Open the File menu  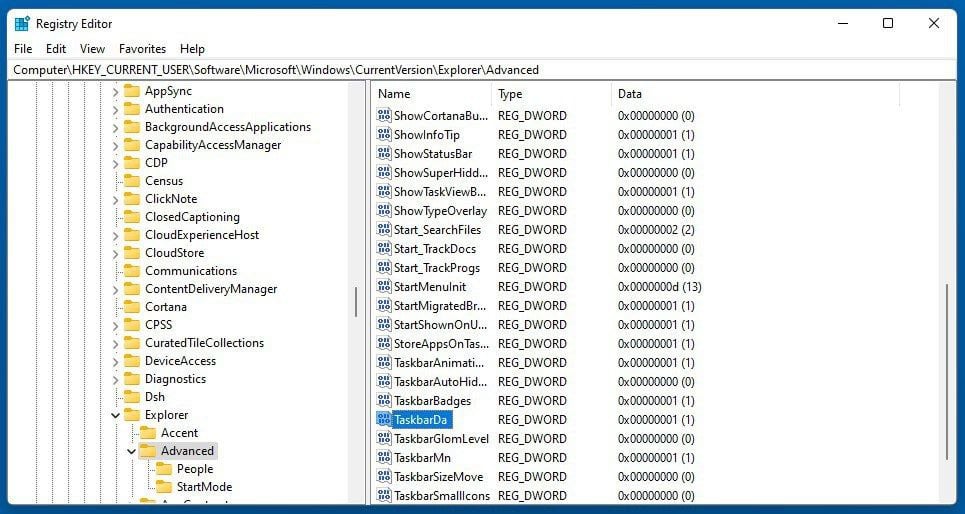(23, 49)
